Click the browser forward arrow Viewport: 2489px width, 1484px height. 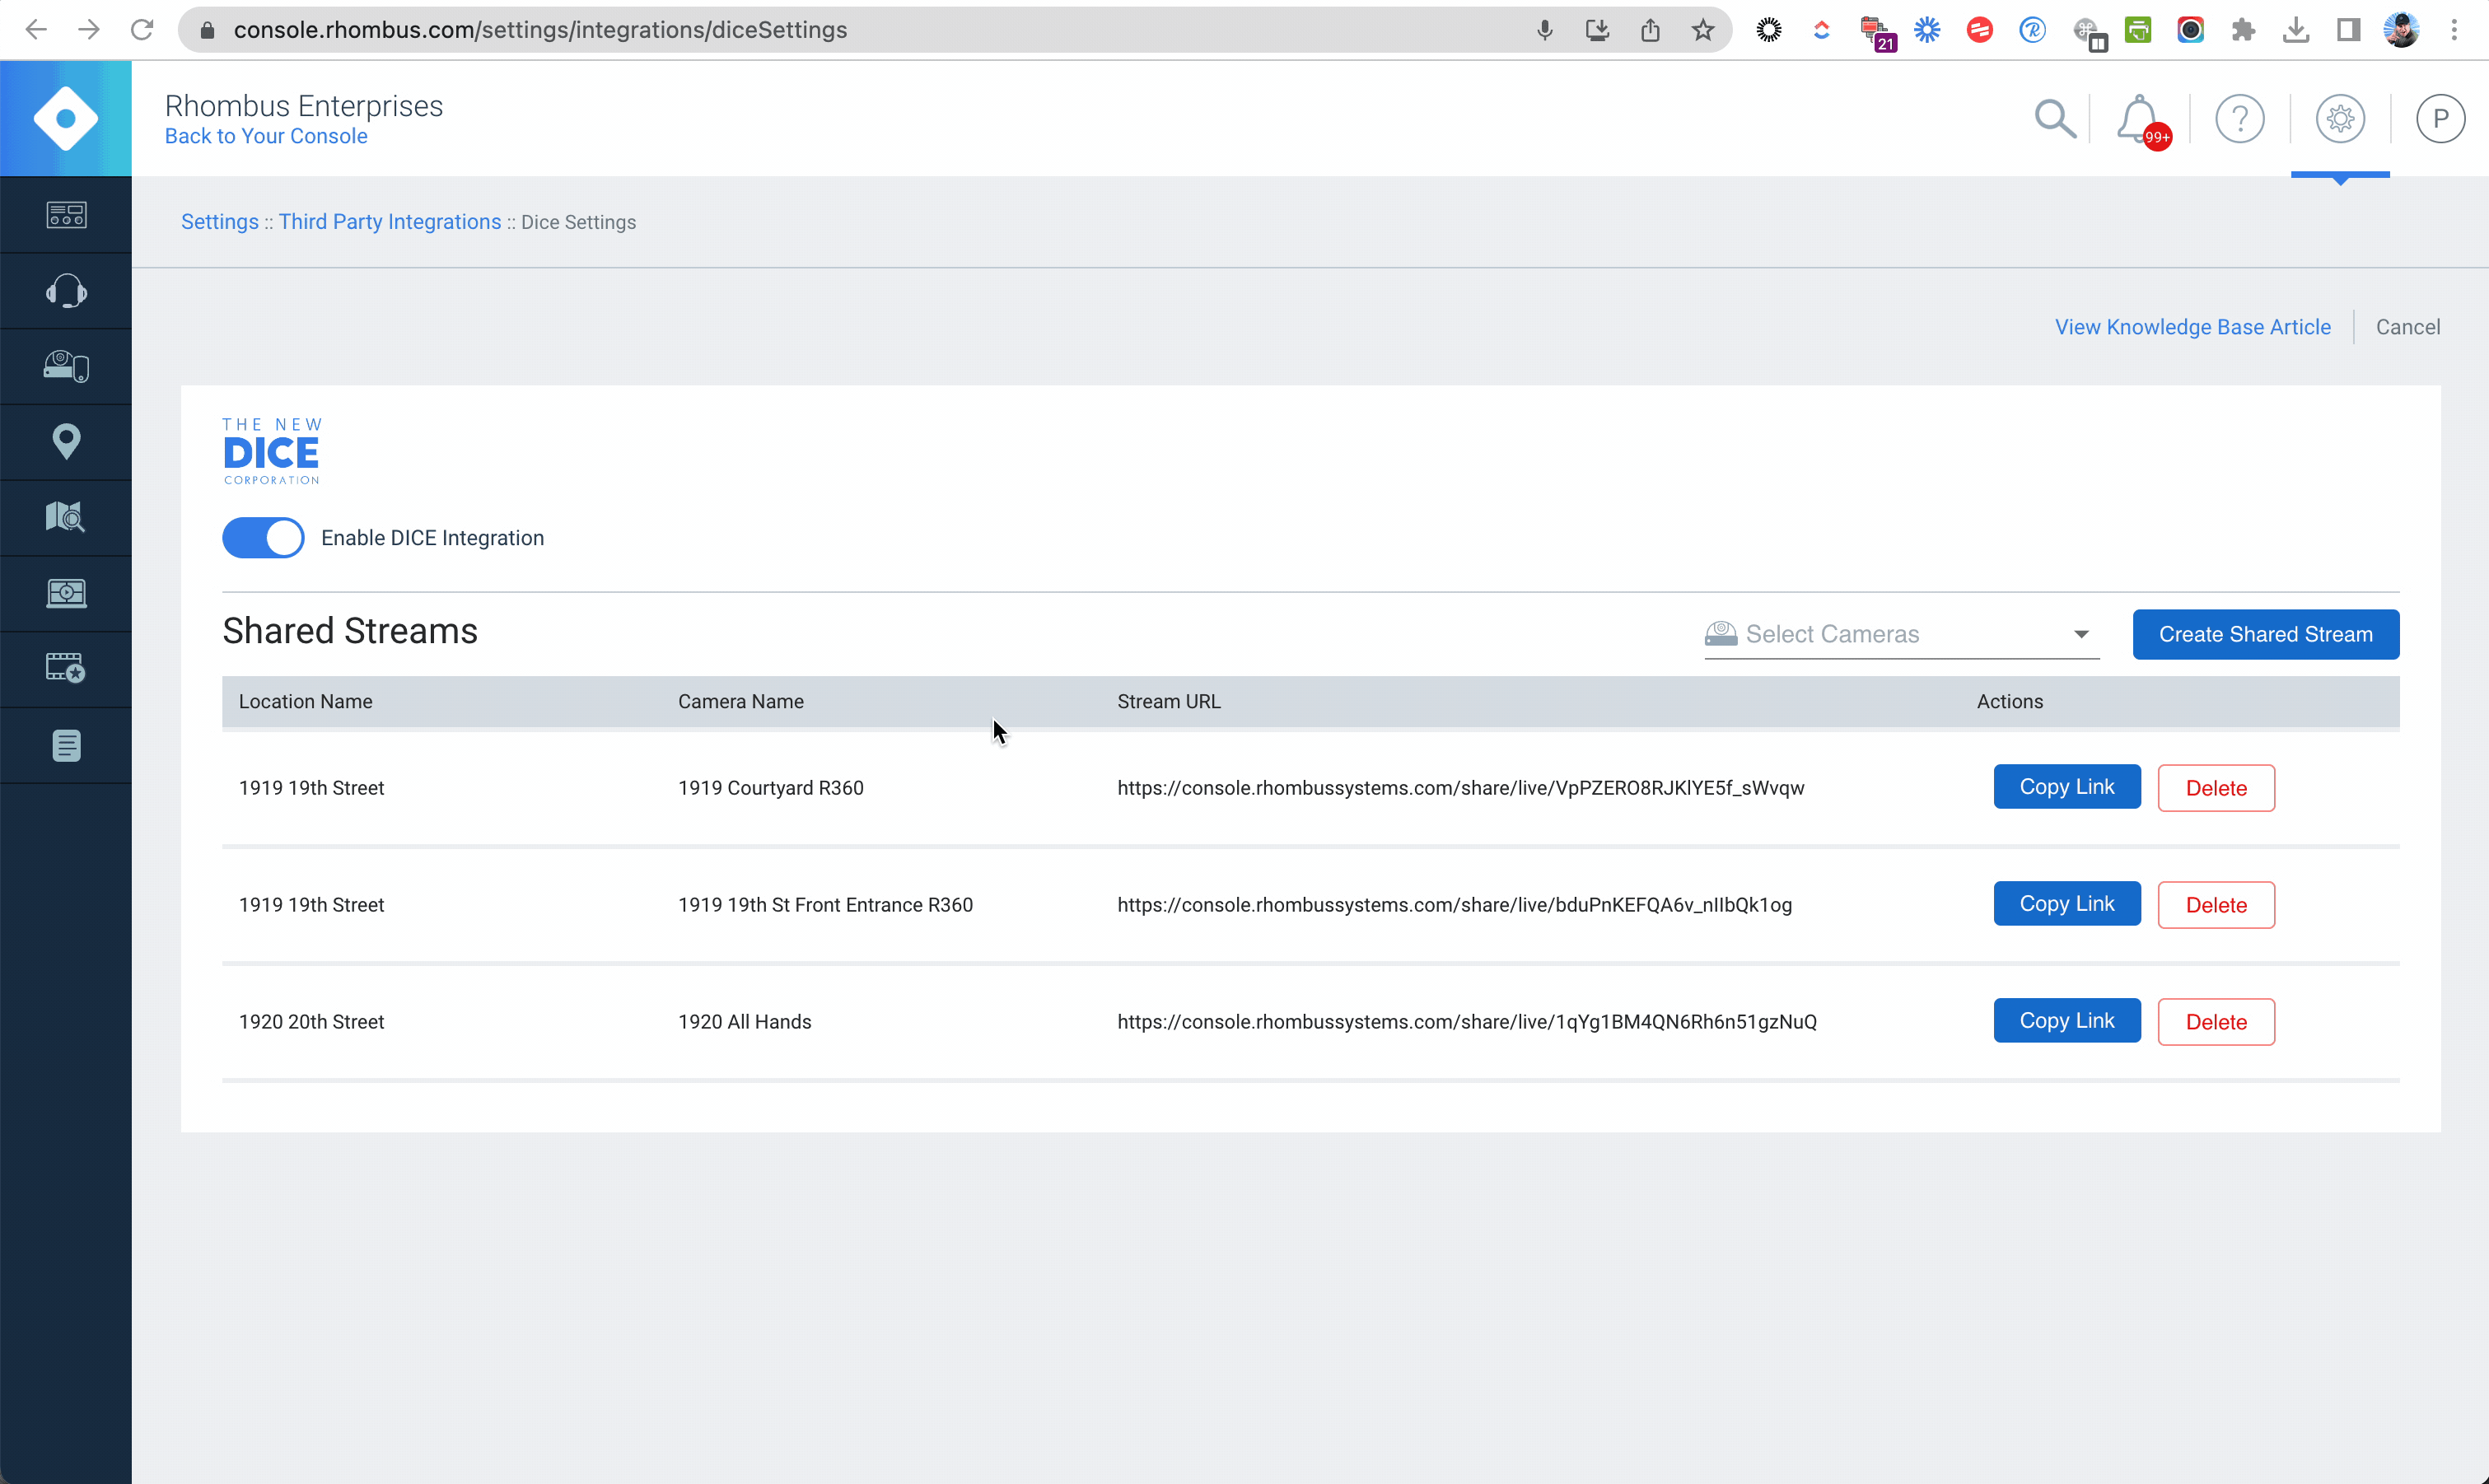click(x=89, y=30)
